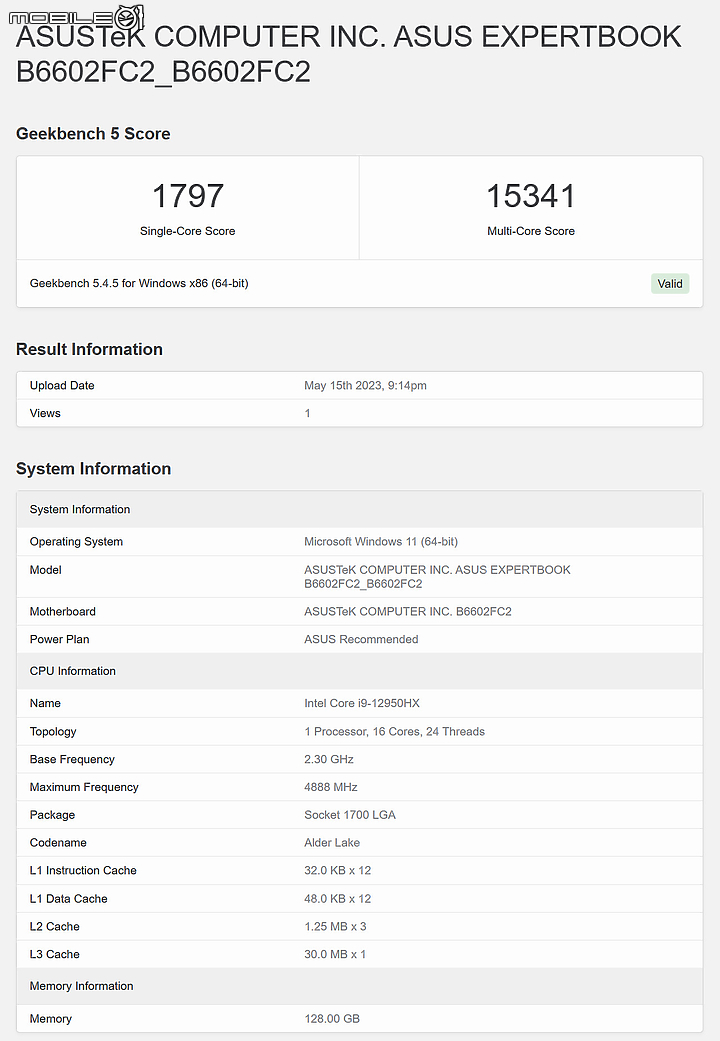Click the System Information section heading
Screen dimensions: 720x1041
tap(94, 469)
